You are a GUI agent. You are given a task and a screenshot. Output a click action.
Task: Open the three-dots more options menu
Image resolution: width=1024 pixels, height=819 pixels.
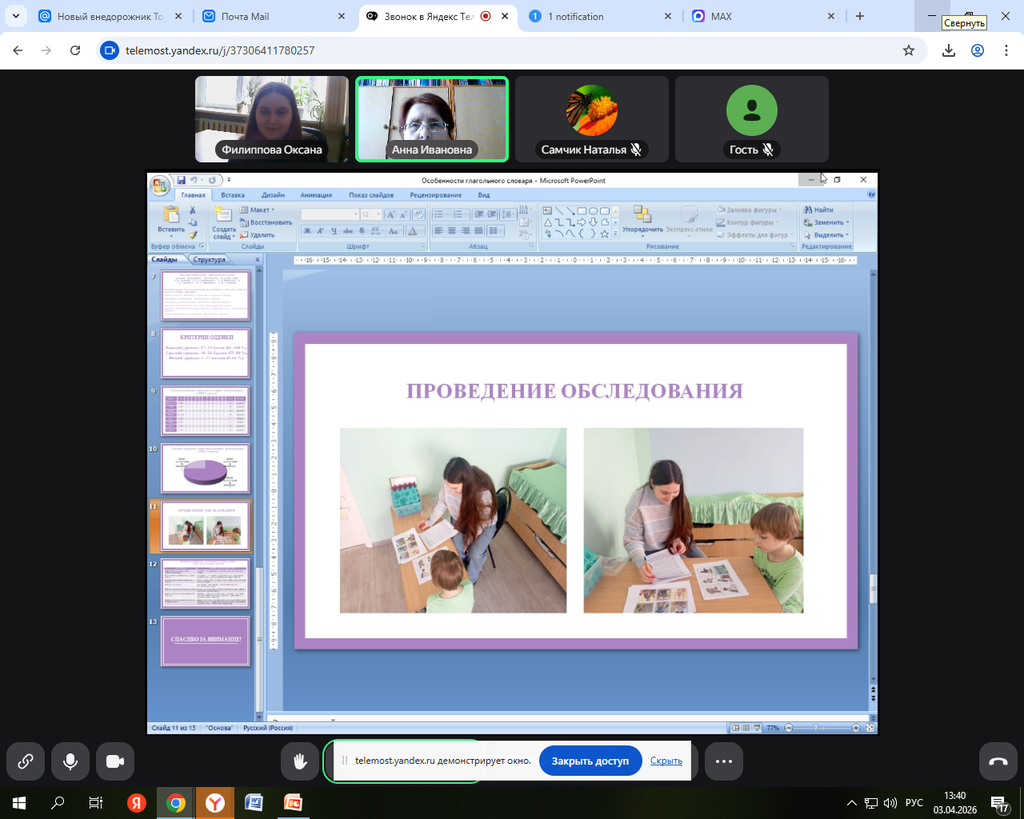coord(724,761)
